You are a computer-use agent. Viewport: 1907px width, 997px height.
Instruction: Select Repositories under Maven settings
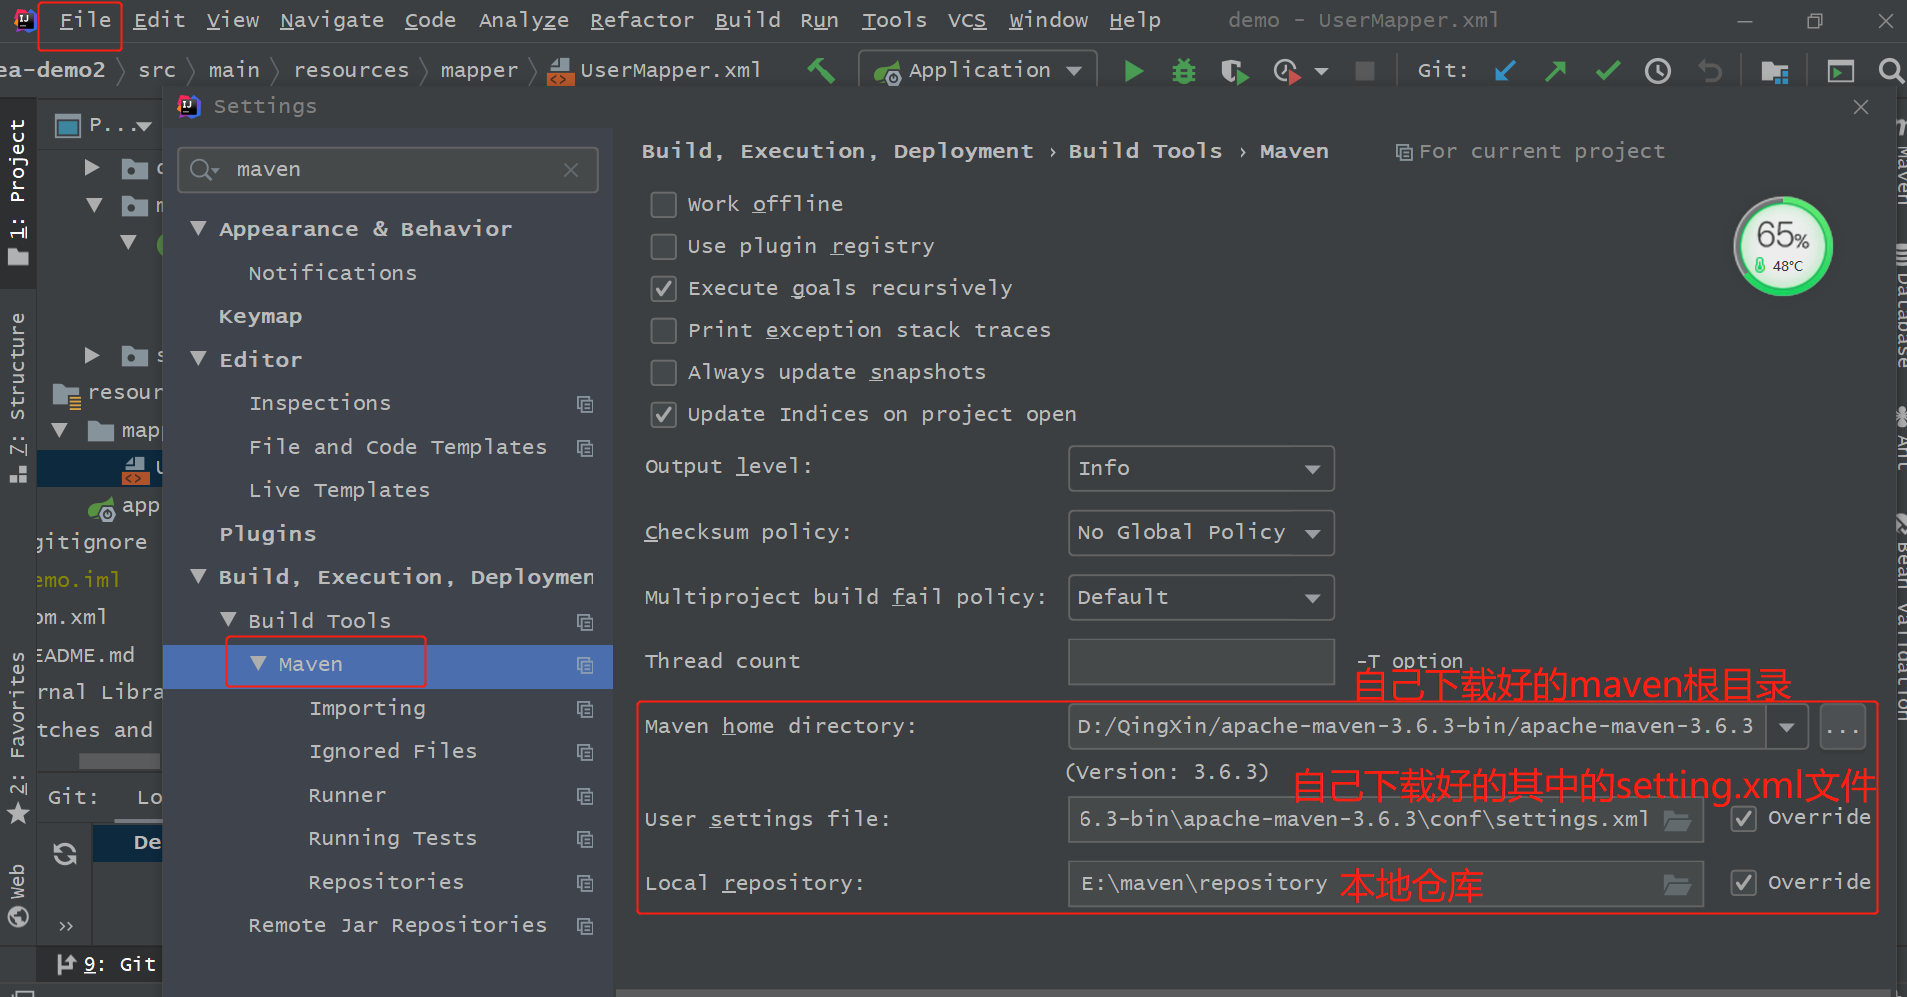tap(386, 883)
